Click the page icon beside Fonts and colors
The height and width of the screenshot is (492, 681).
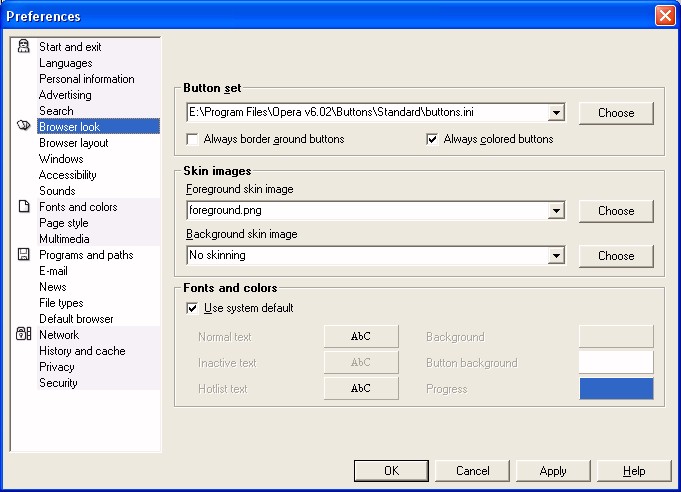coord(24,206)
